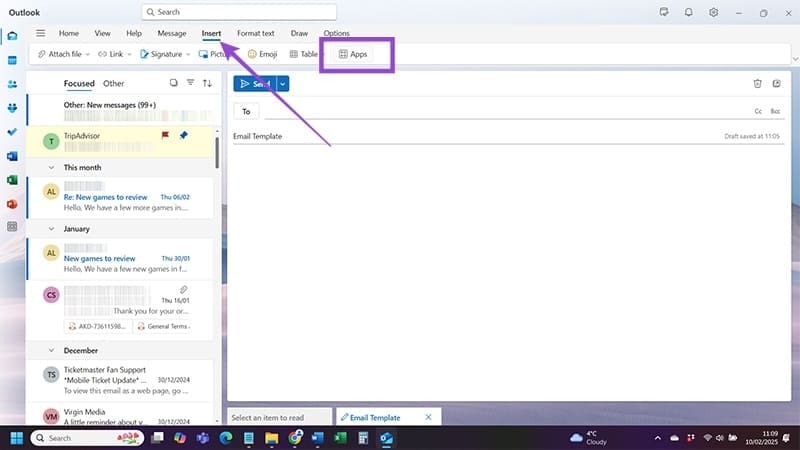
Task: Open the Format text ribbon tab
Action: pos(256,33)
